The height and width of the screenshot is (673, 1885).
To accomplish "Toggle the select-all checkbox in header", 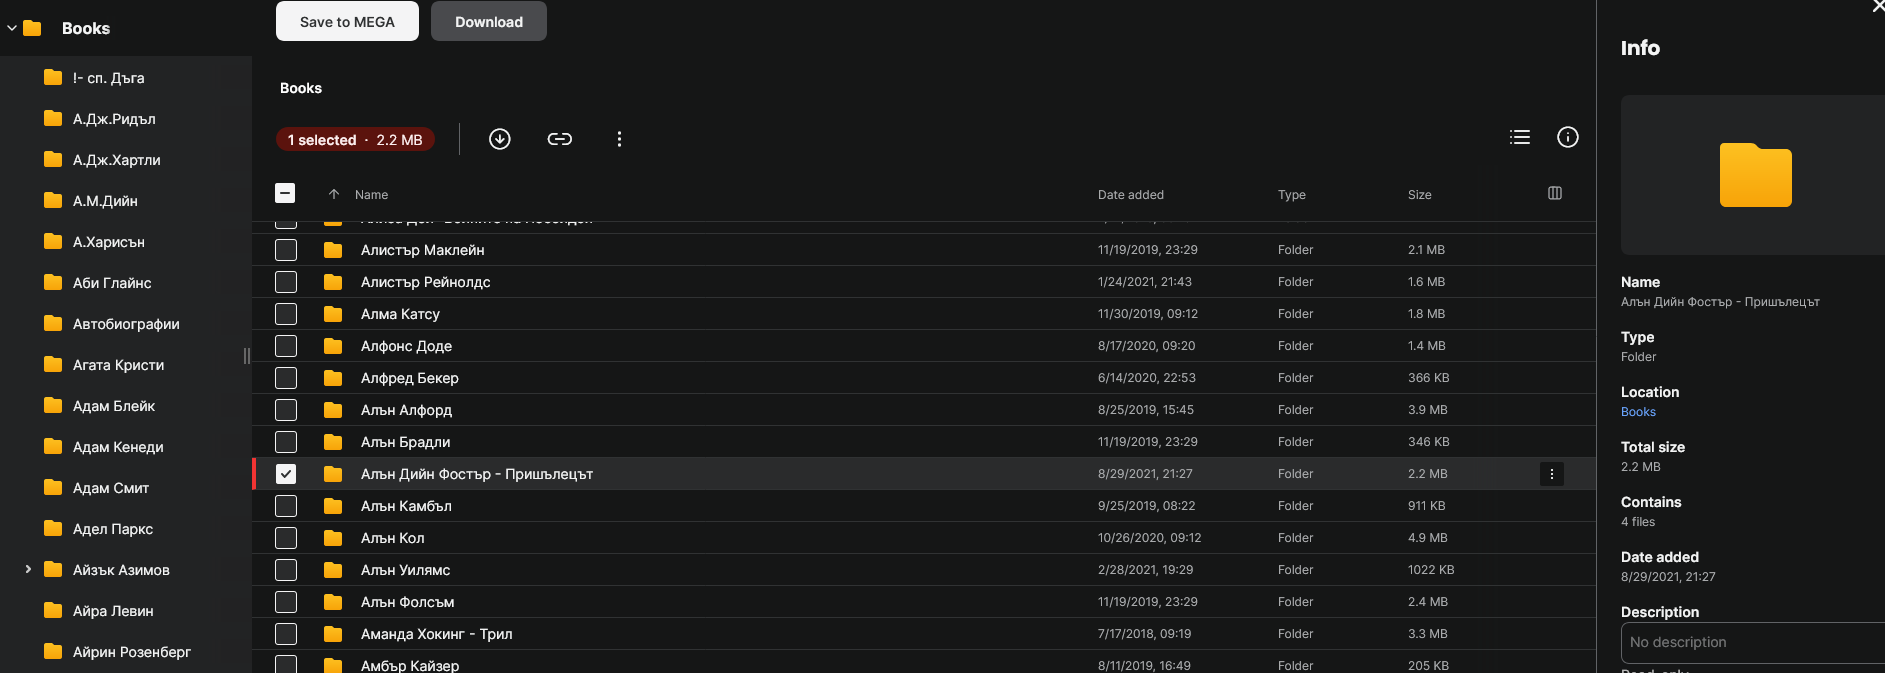I will click(285, 193).
